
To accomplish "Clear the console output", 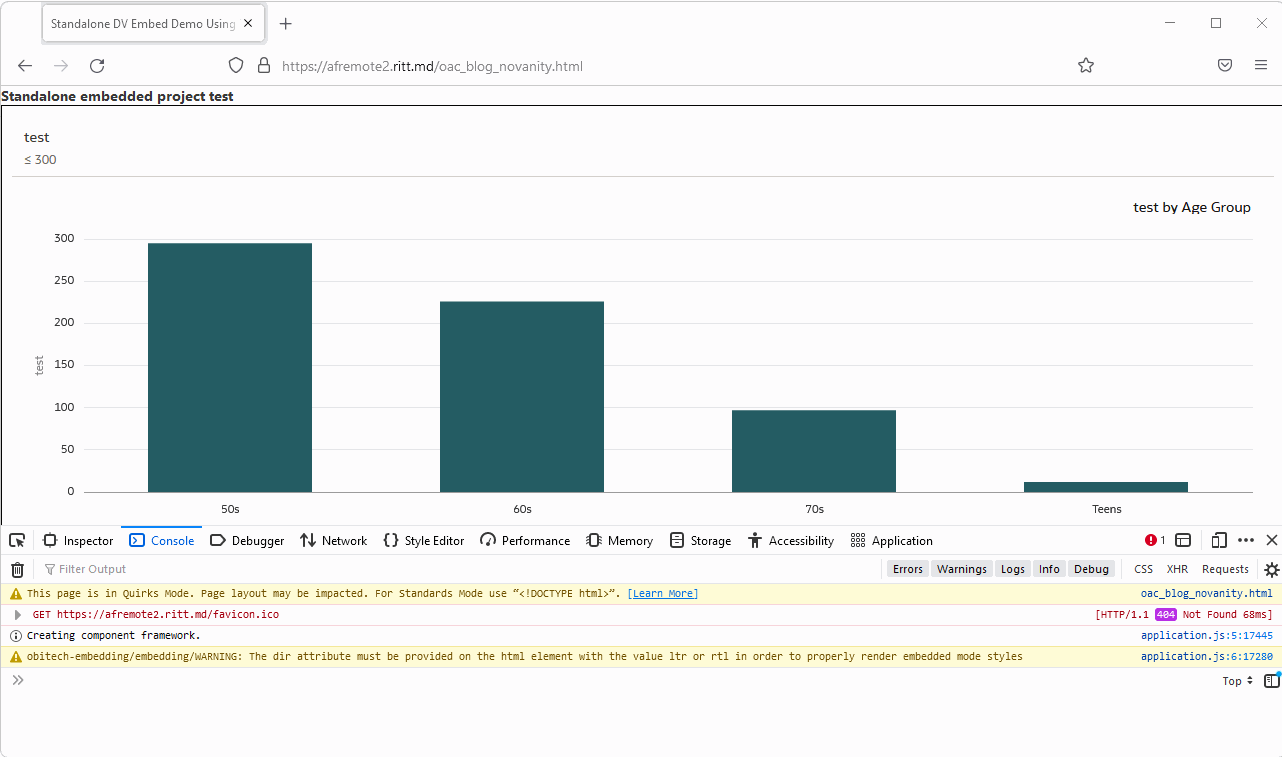I will [x=17, y=569].
